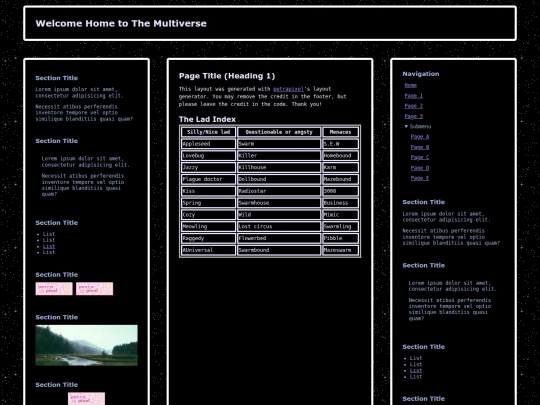This screenshot has width=540, height=405.
Task: Click the 'S.E.W' table cell
Action: pos(340,144)
